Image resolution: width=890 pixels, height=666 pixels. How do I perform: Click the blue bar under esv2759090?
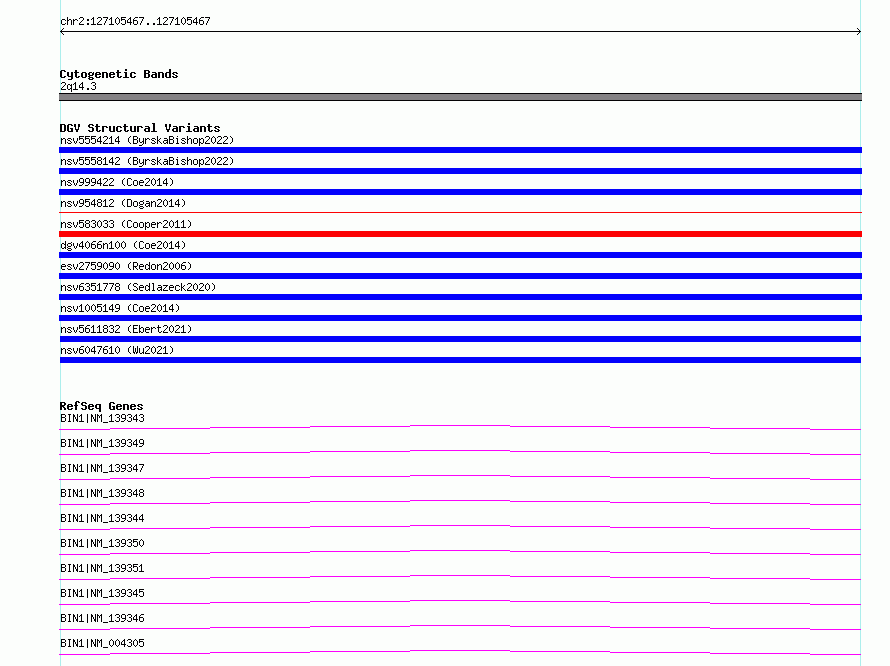coord(460,276)
